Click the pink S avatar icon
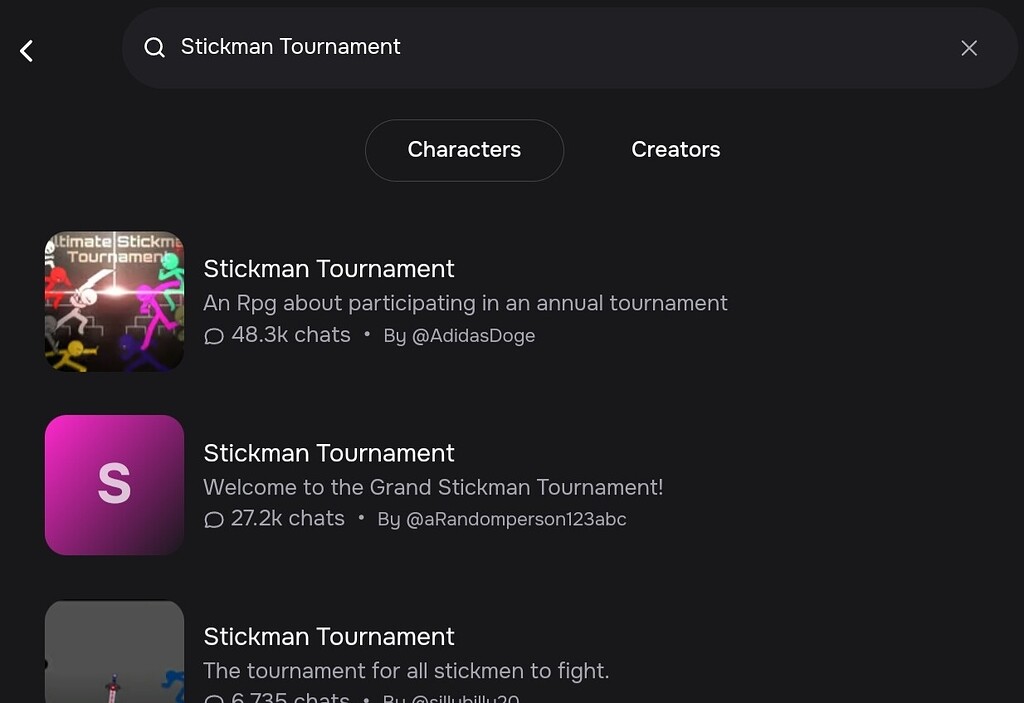The height and width of the screenshot is (703, 1024). coord(113,485)
